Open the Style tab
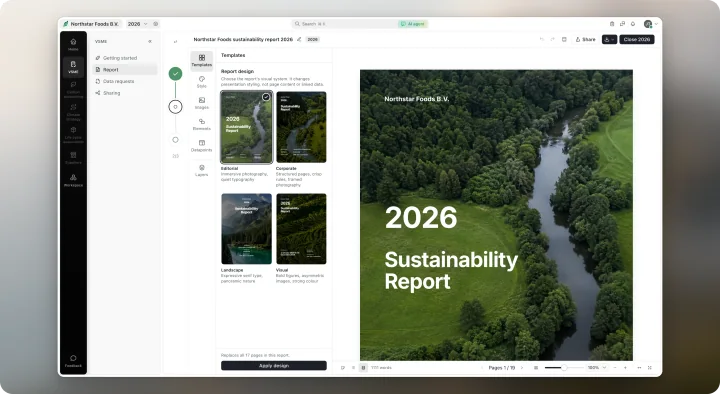 point(202,82)
